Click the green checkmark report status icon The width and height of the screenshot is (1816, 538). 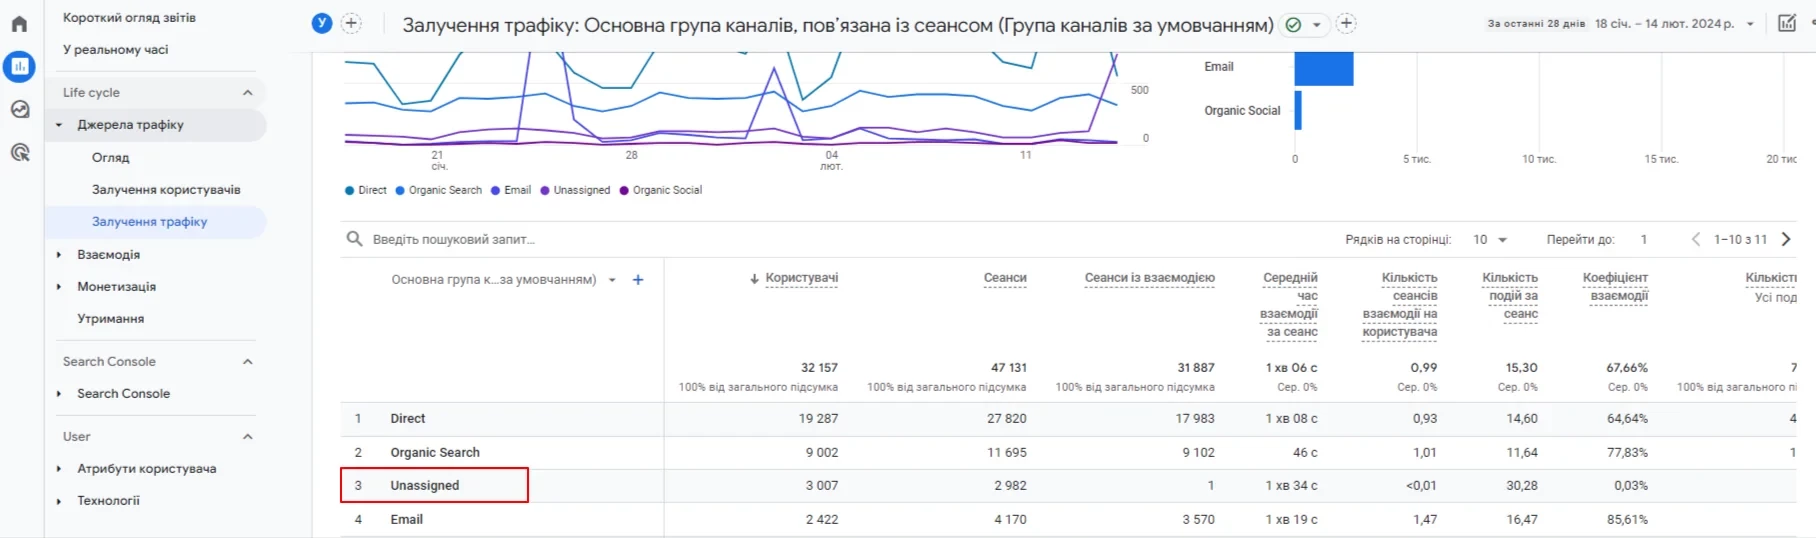pos(1293,24)
